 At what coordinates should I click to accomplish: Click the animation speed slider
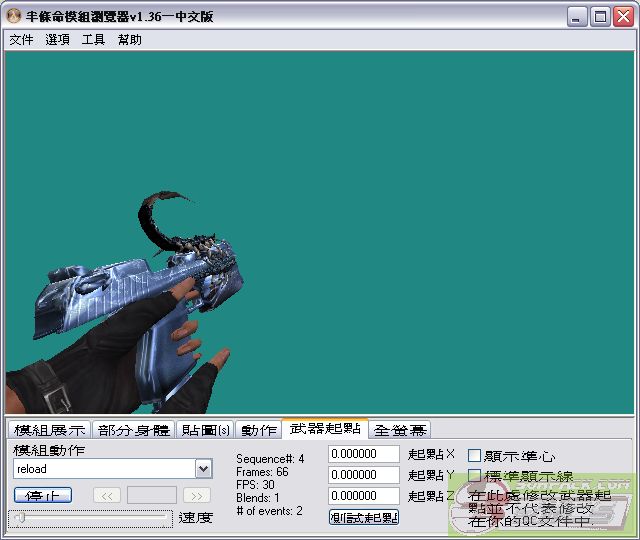click(90, 518)
